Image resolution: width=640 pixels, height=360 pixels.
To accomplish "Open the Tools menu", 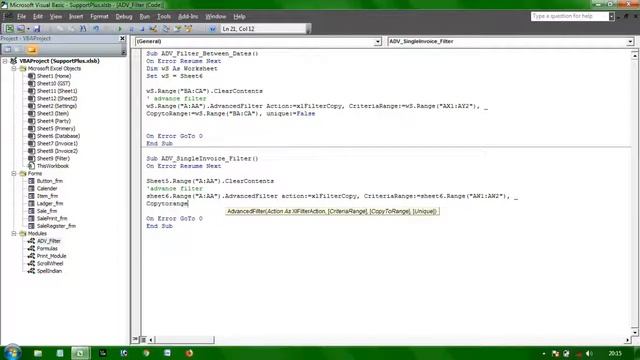I will click(164, 17).
